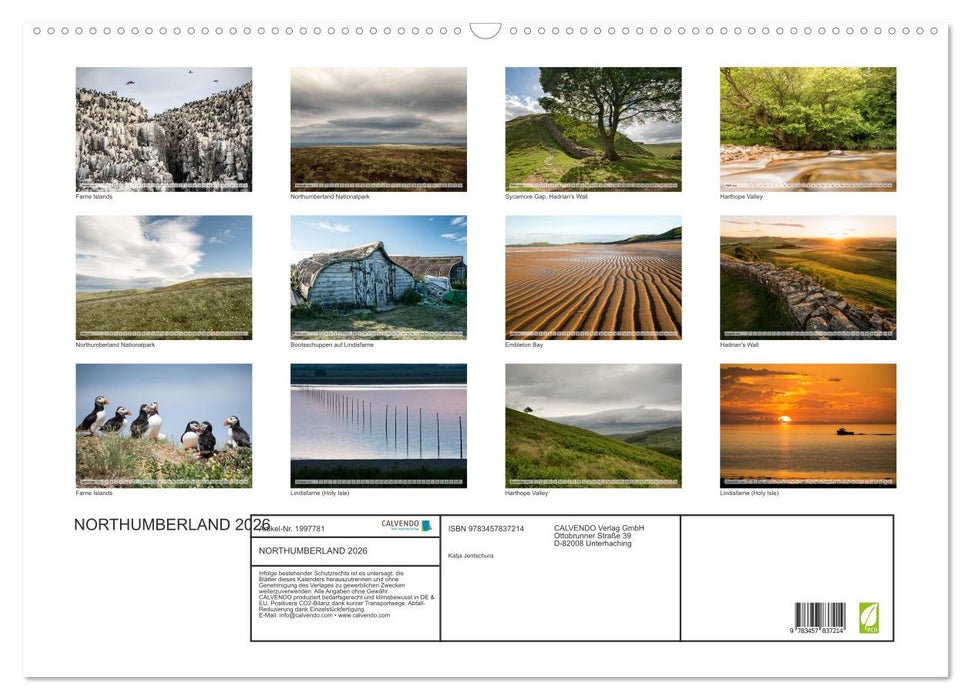Click the Artikel-Nr. 1997781 label

coord(295,527)
